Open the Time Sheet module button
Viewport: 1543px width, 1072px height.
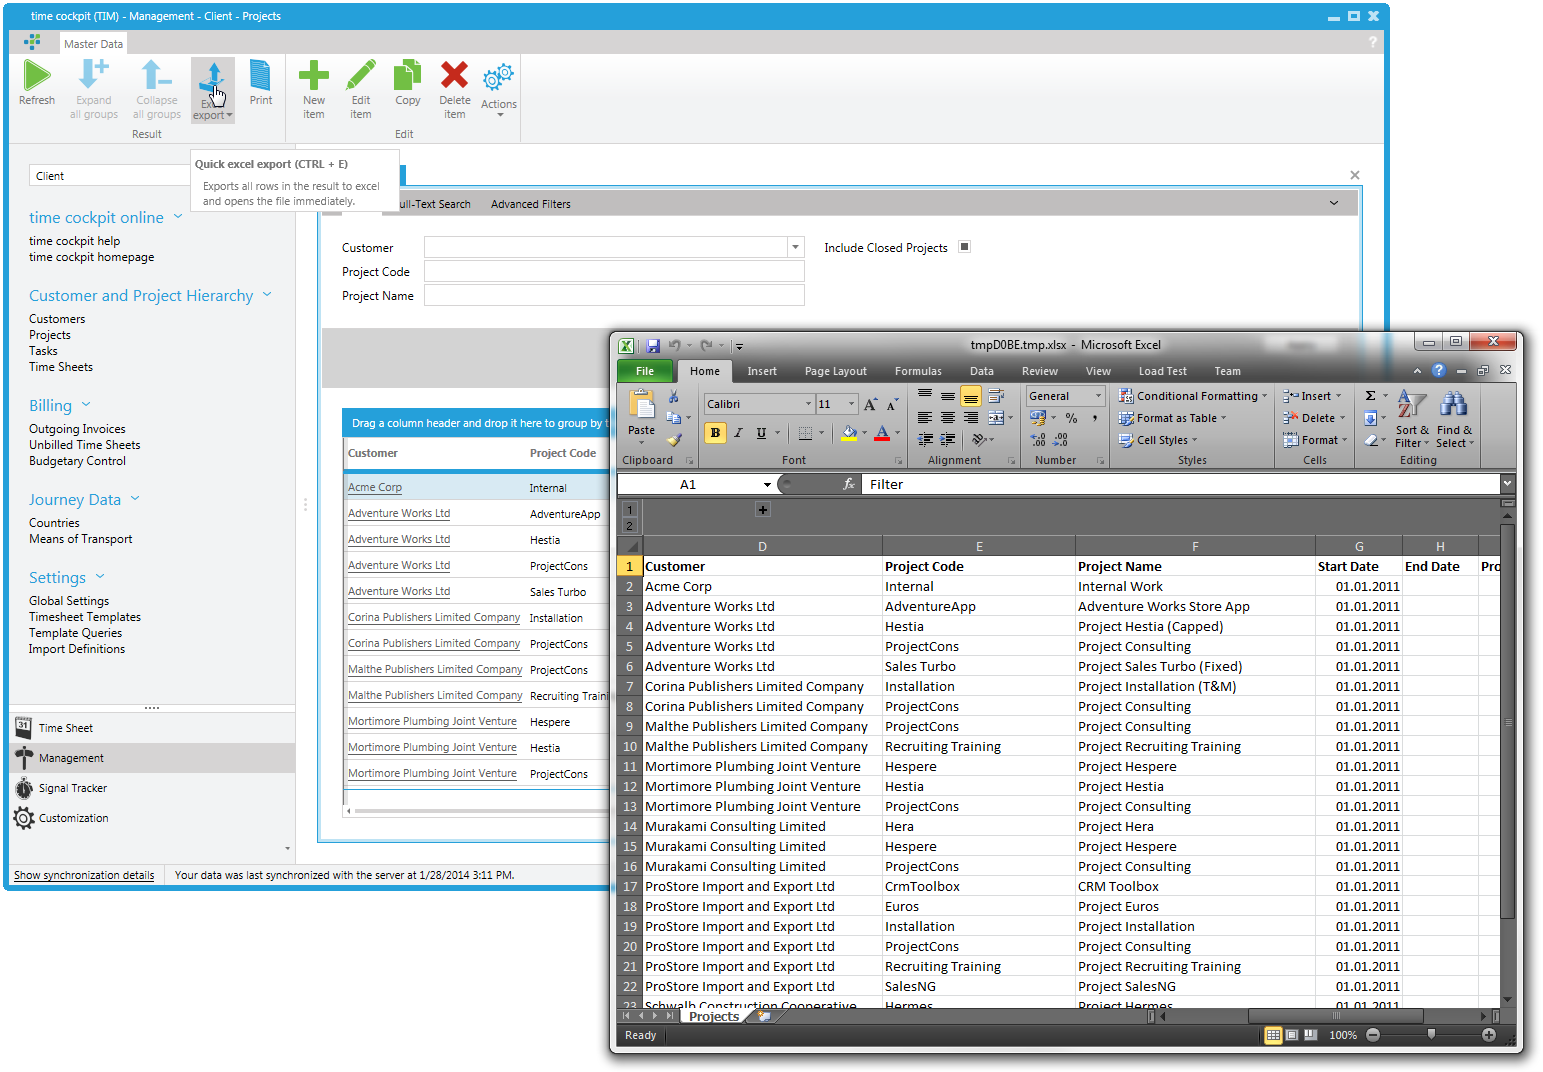(152, 728)
